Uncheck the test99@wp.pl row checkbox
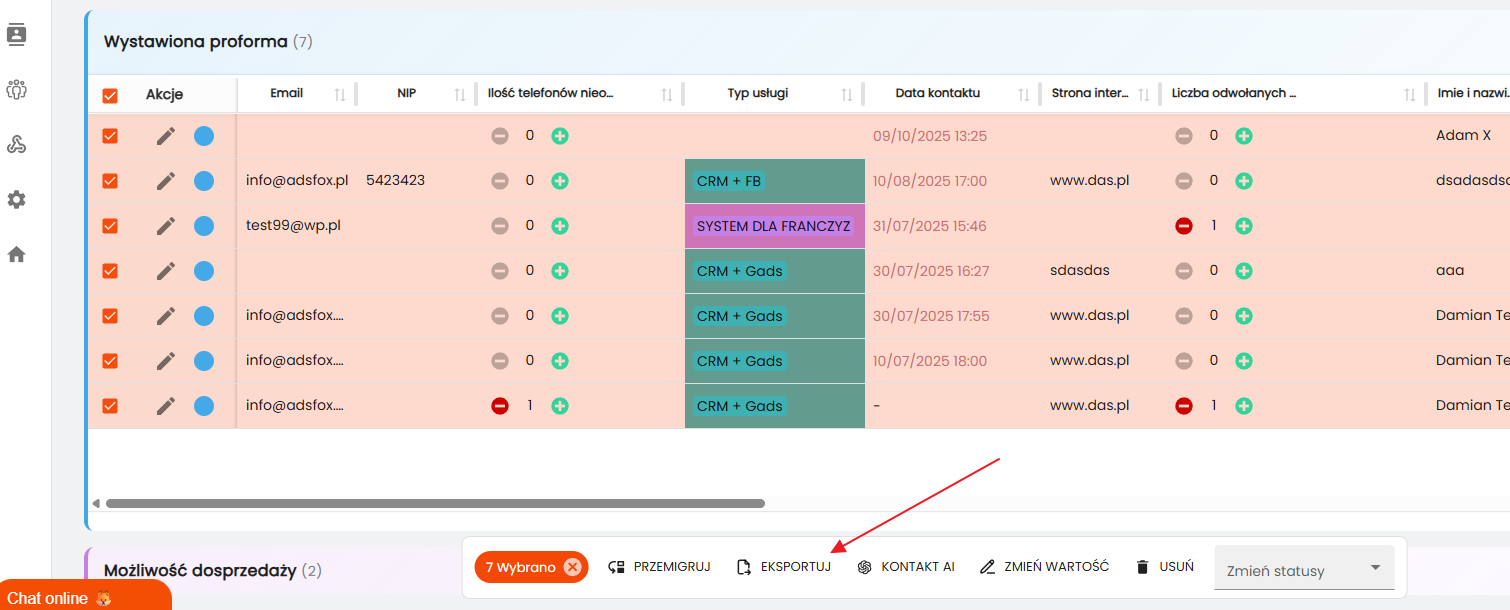This screenshot has height=610, width=1510. tap(110, 226)
